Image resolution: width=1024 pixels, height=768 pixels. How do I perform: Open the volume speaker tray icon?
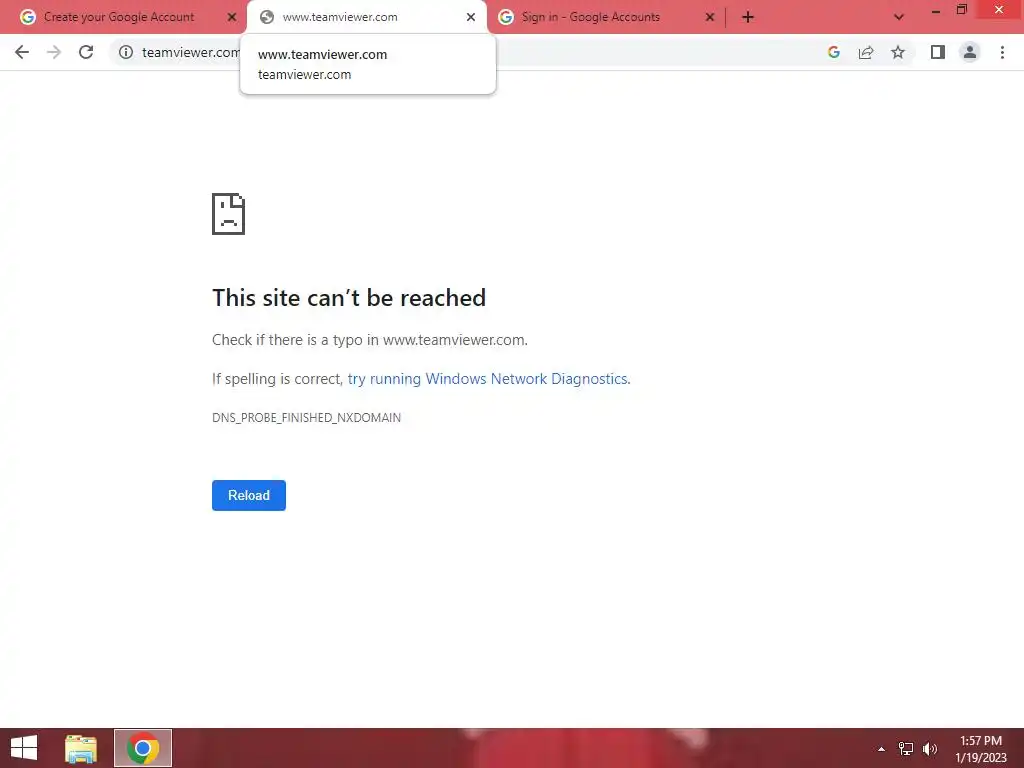tap(930, 749)
